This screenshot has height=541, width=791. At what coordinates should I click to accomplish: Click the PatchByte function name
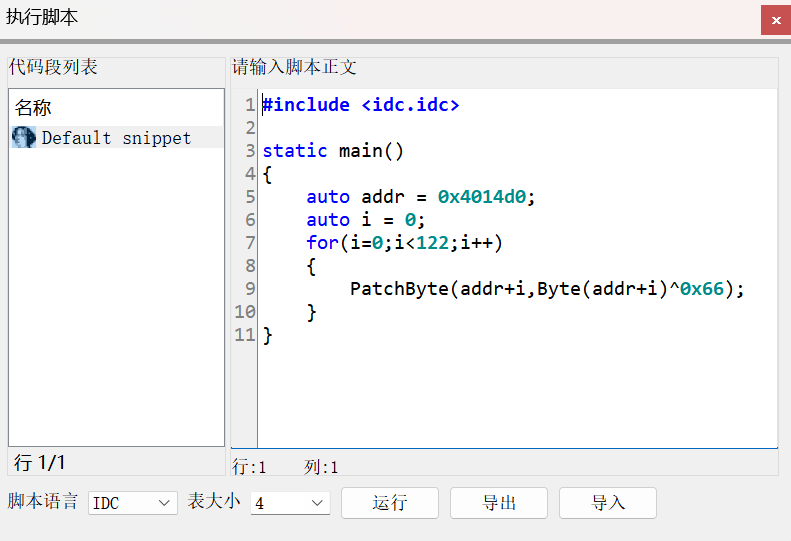point(399,289)
